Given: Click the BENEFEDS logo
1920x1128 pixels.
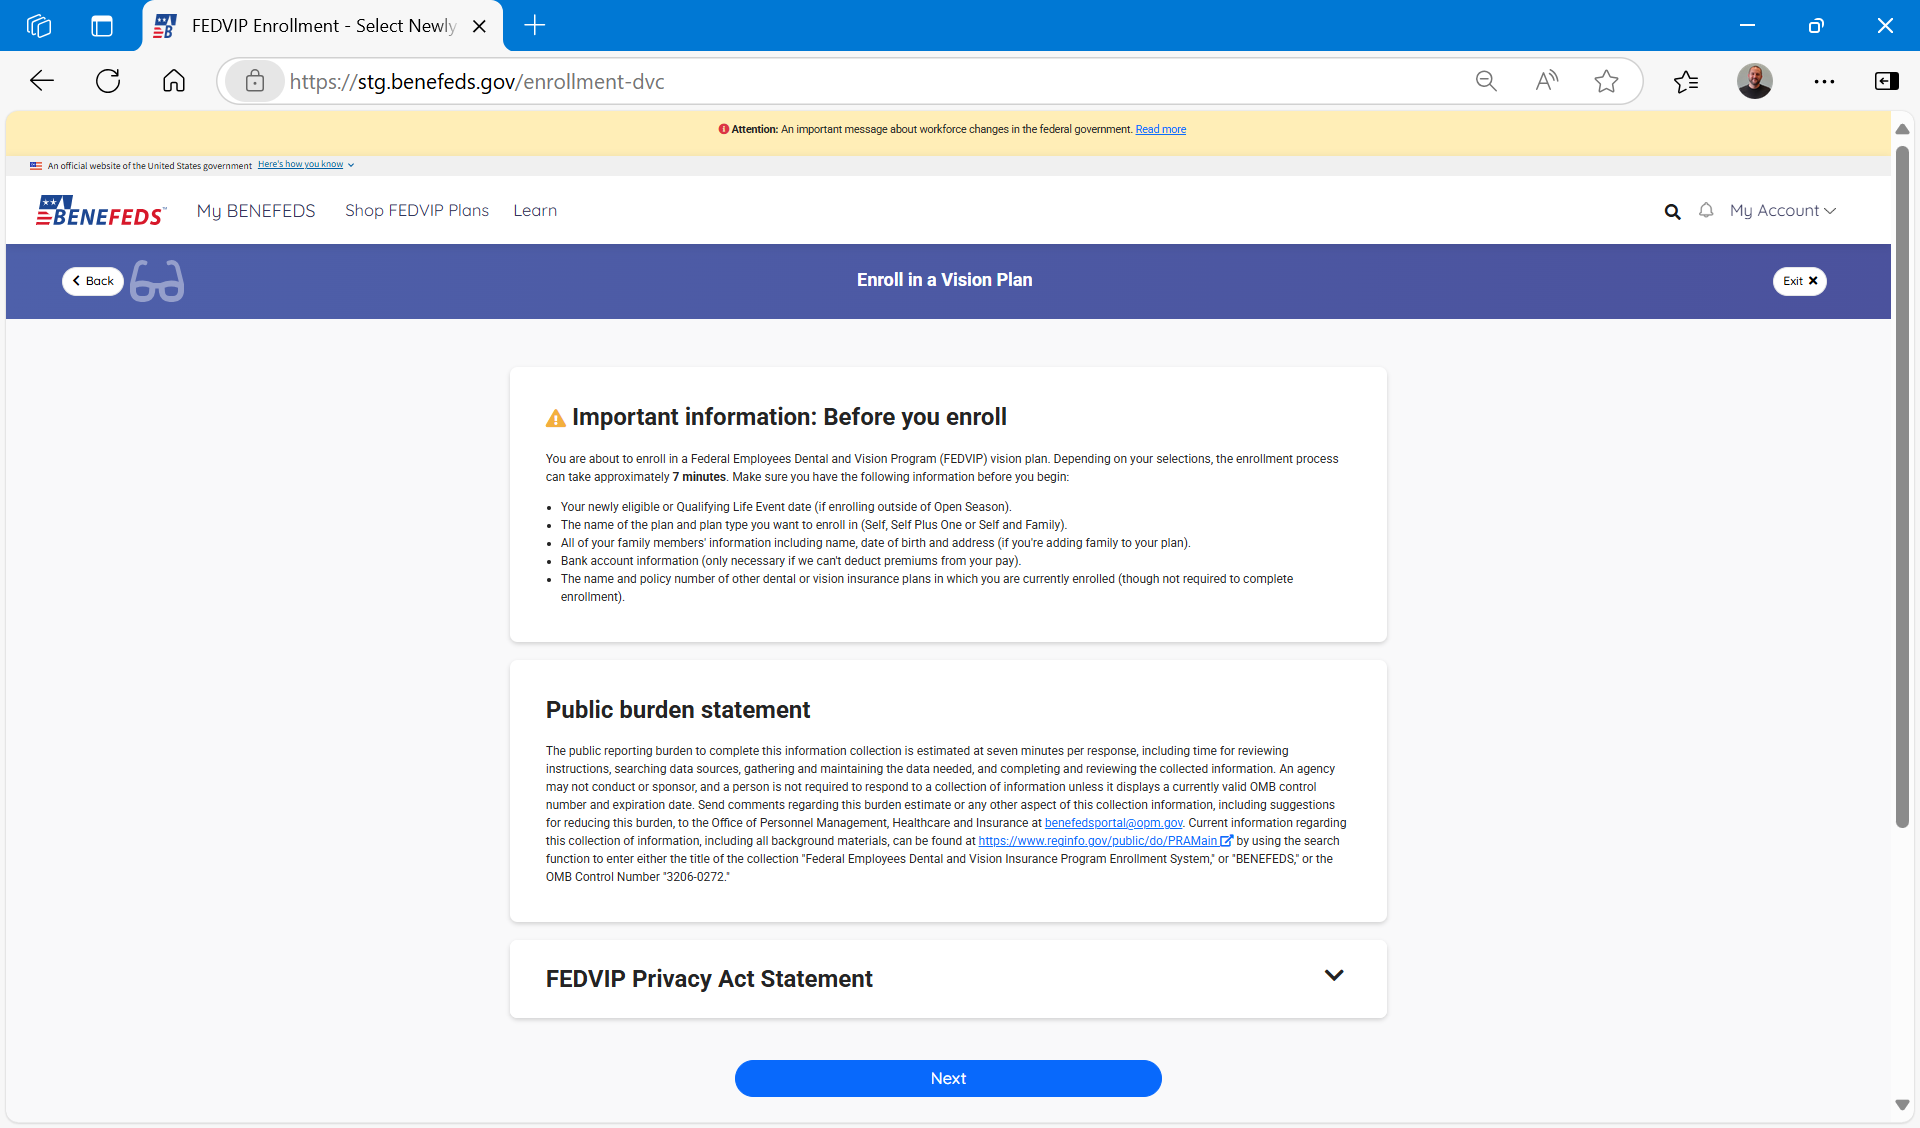Looking at the screenshot, I should point(100,211).
